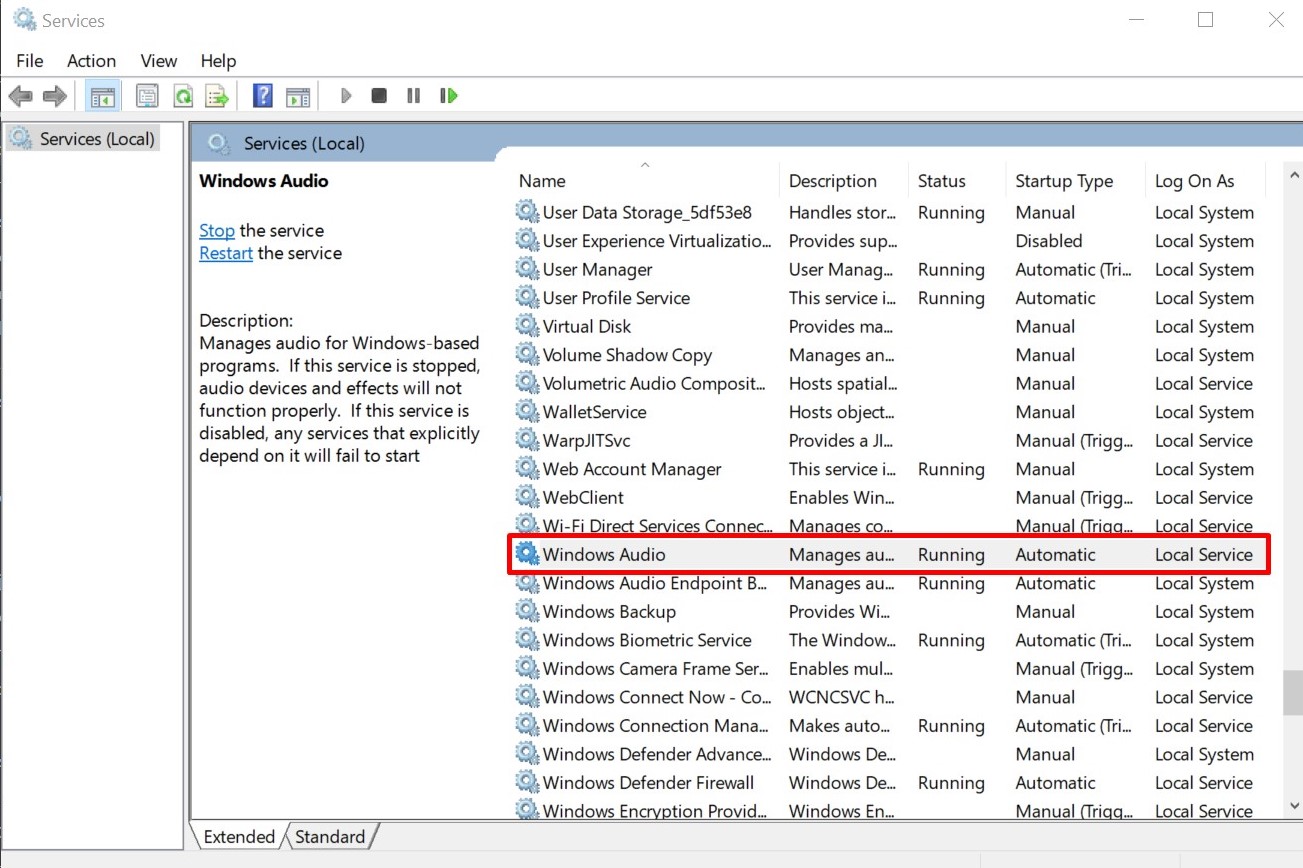Viewport: 1303px width, 868px height.
Task: Select Windows Connection Manager service
Action: (890, 725)
